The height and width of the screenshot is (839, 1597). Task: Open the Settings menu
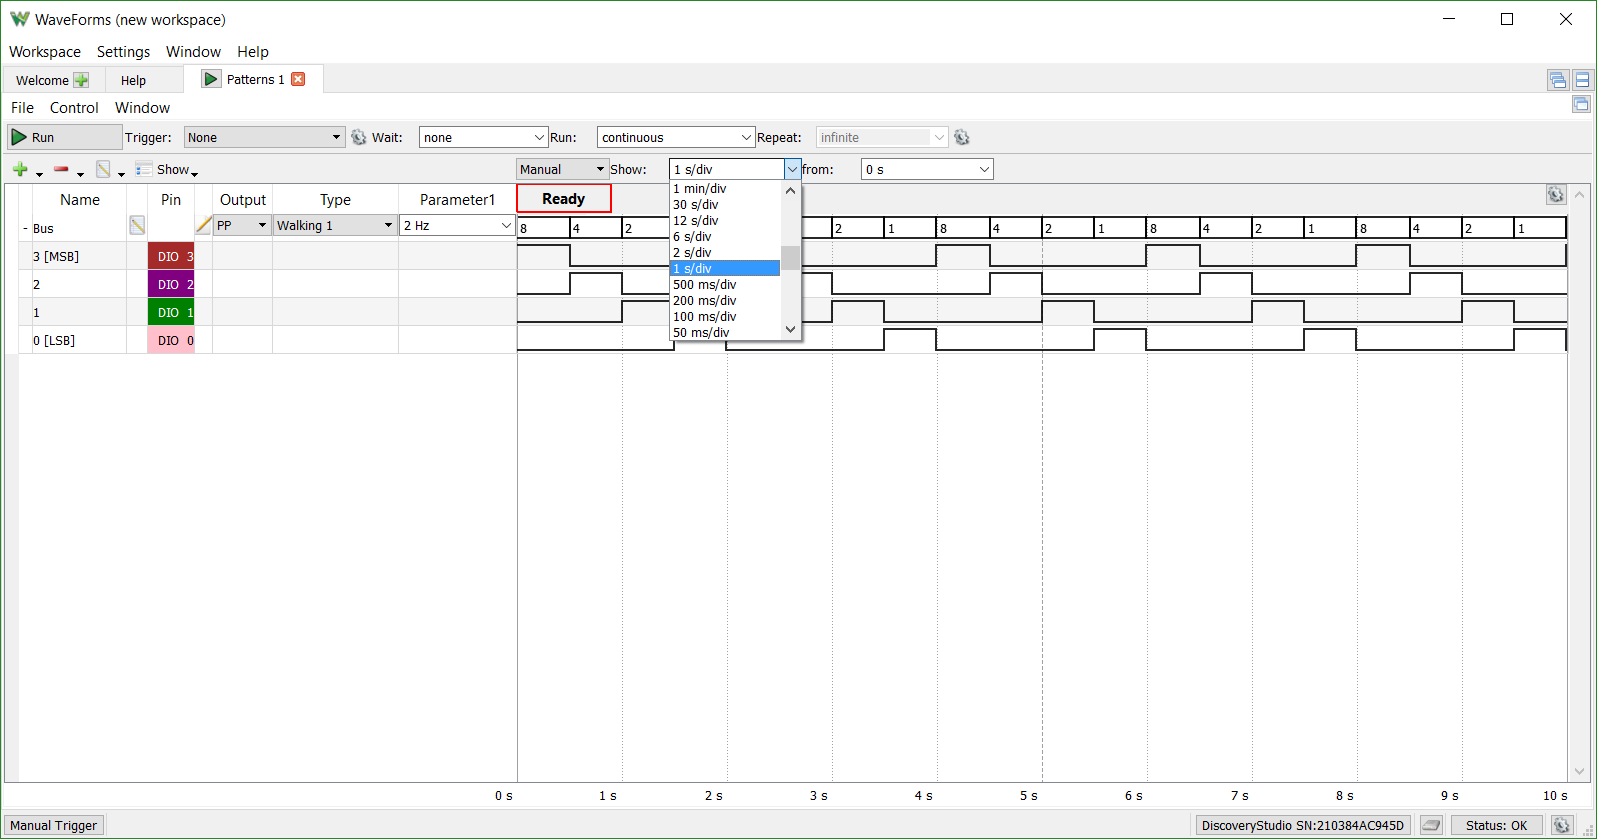click(x=123, y=52)
